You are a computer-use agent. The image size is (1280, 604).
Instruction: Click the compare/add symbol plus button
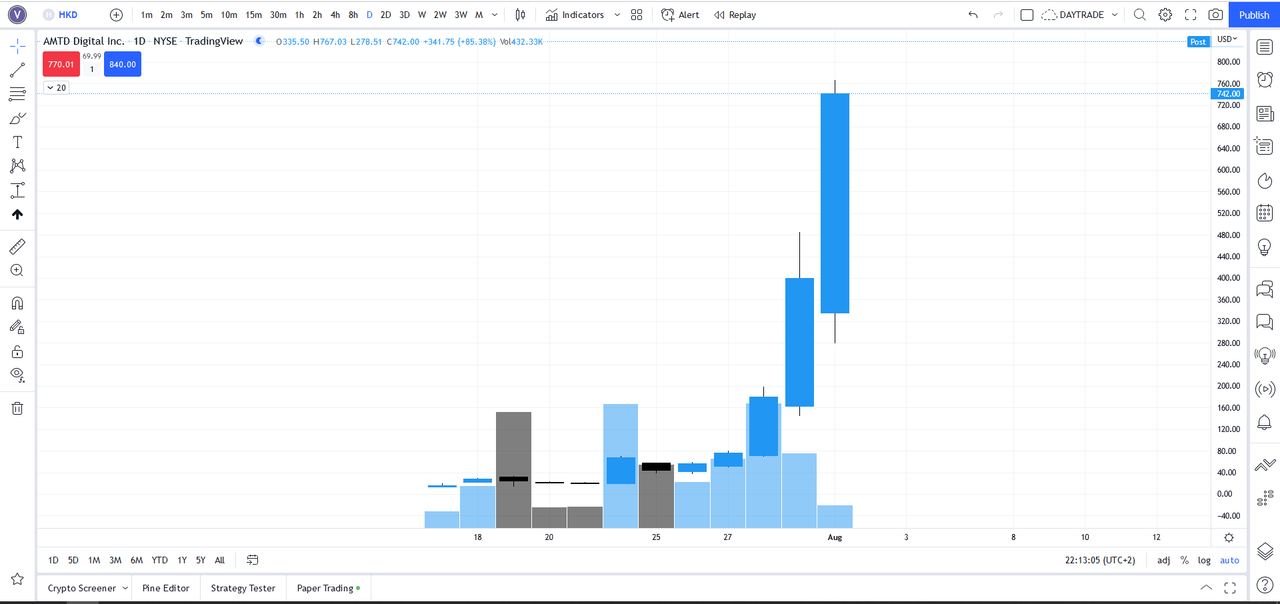tap(116, 15)
